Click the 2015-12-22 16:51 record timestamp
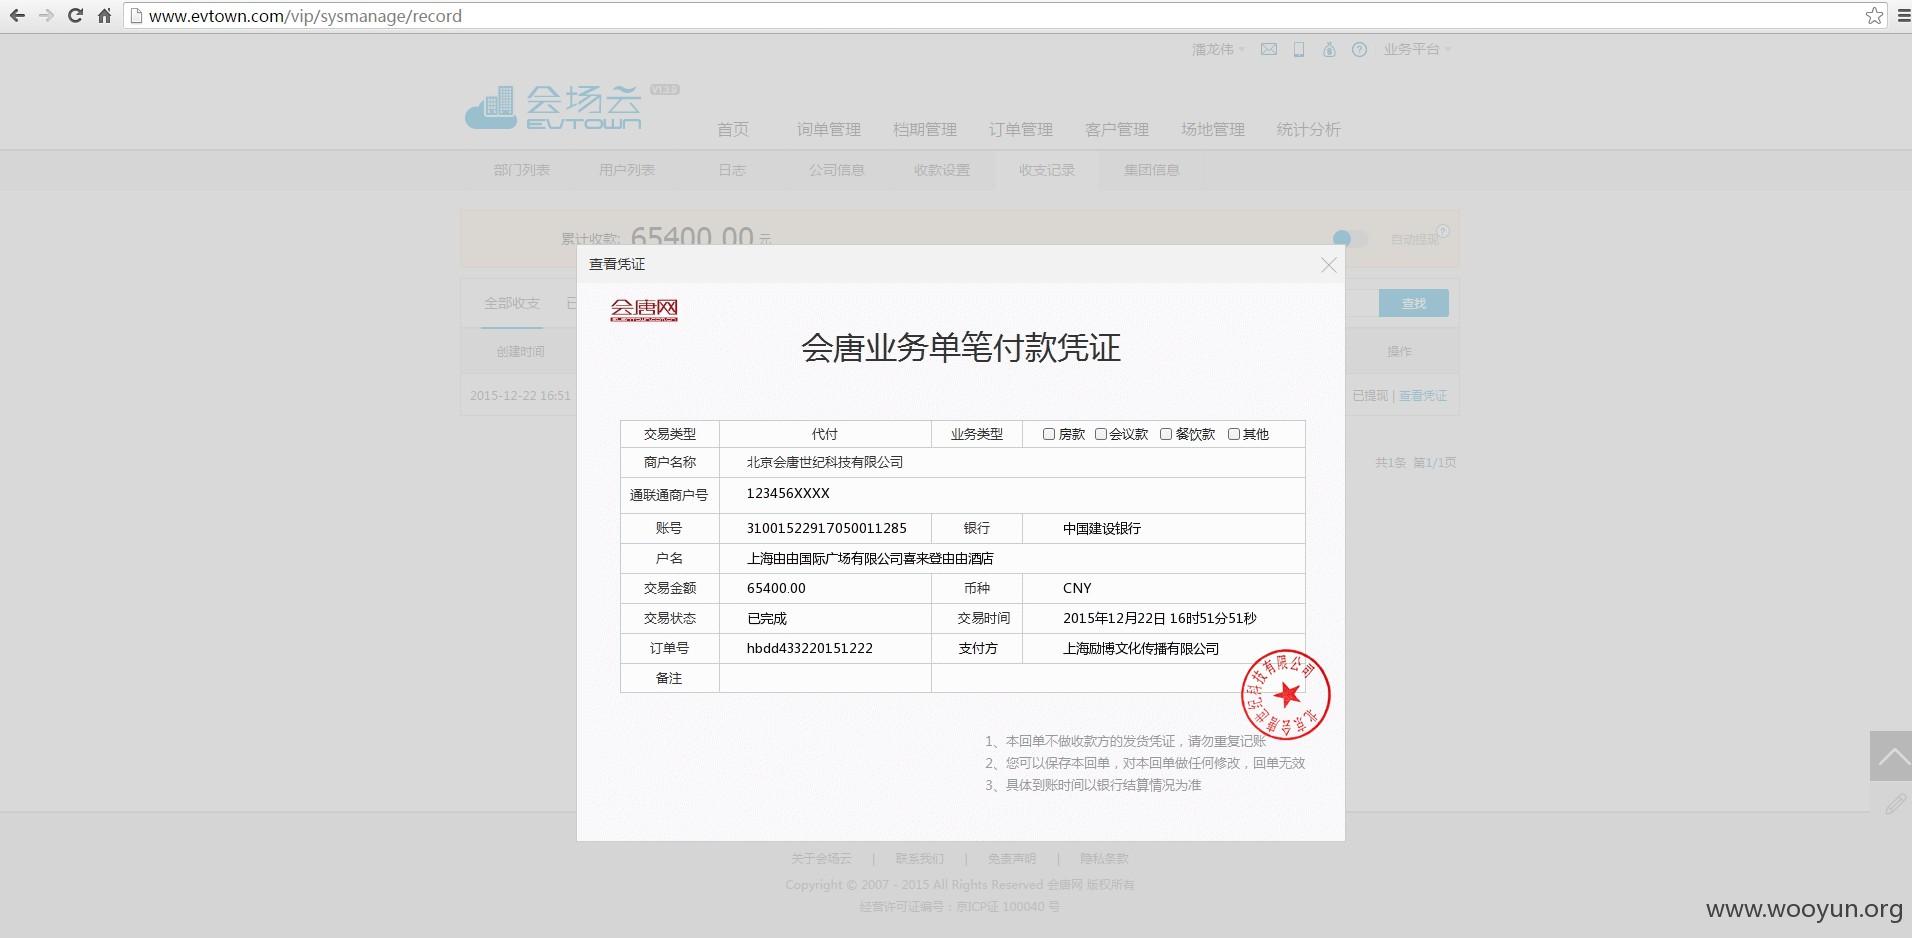 tap(520, 396)
